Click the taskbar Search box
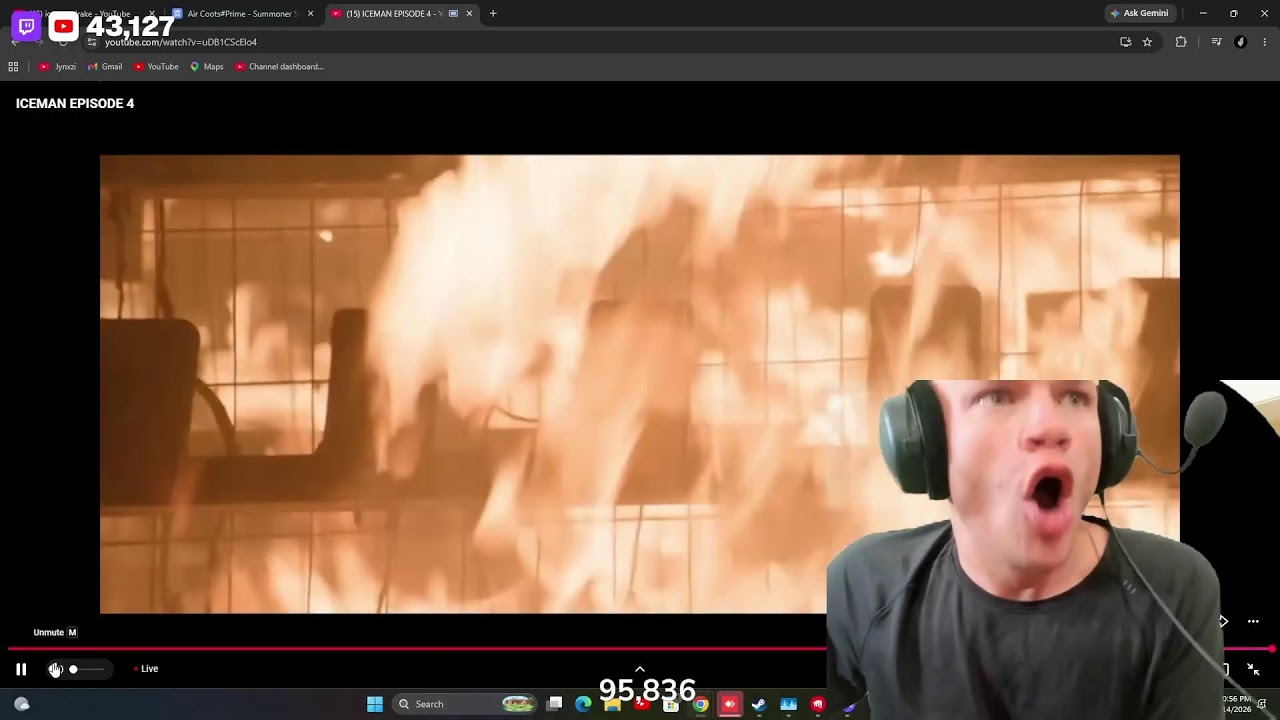 pyautogui.click(x=466, y=704)
